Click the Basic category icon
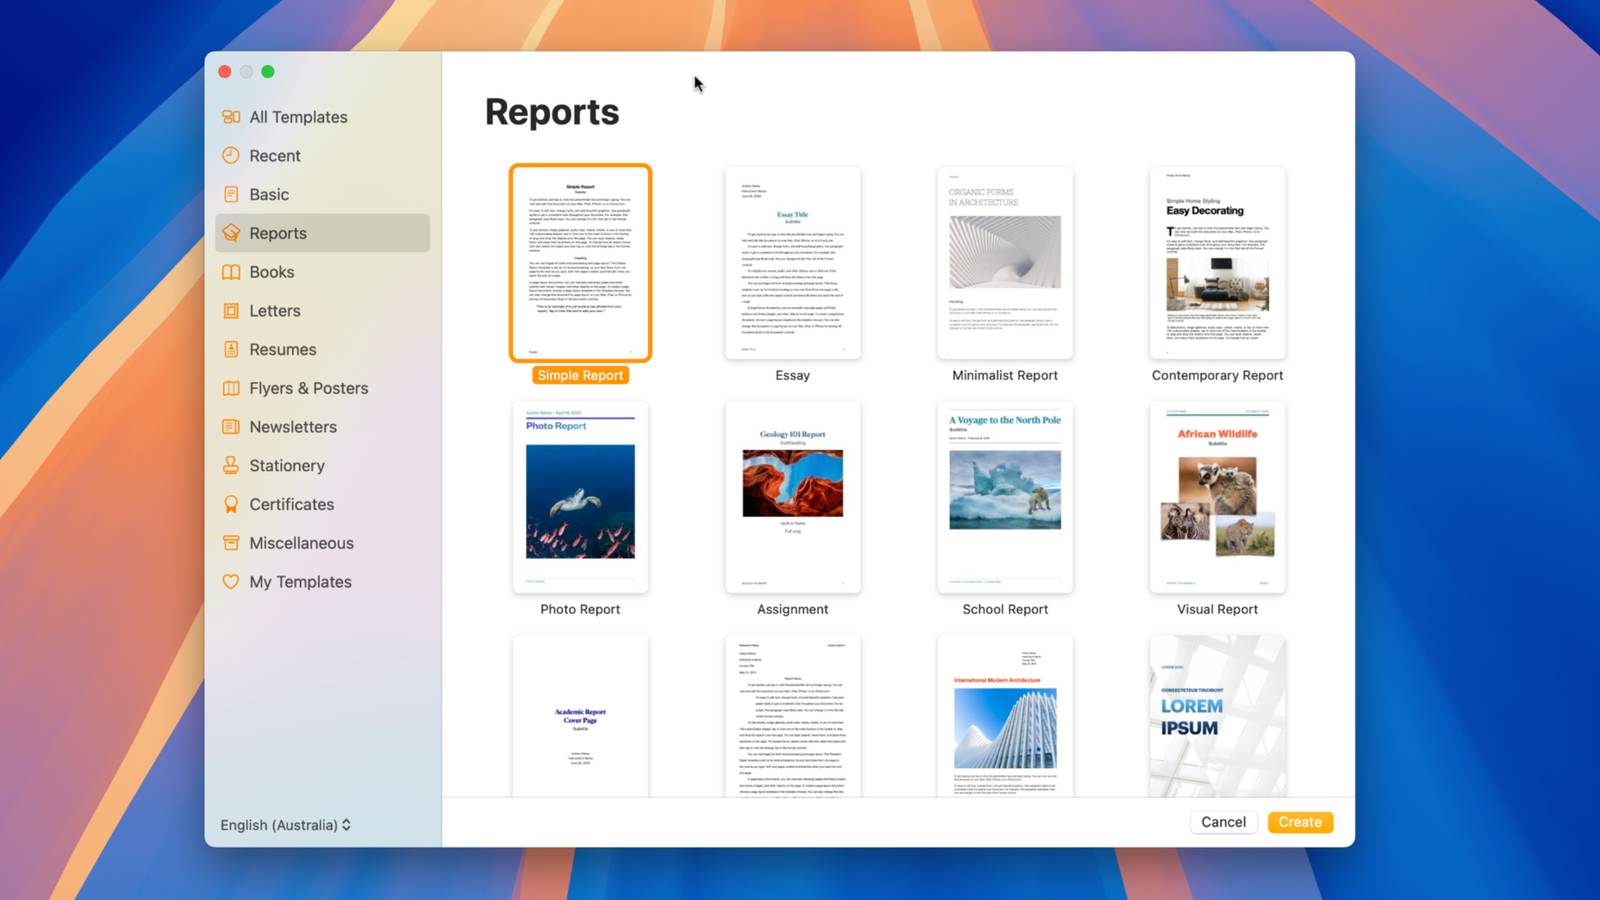The height and width of the screenshot is (900, 1600). tap(231, 194)
